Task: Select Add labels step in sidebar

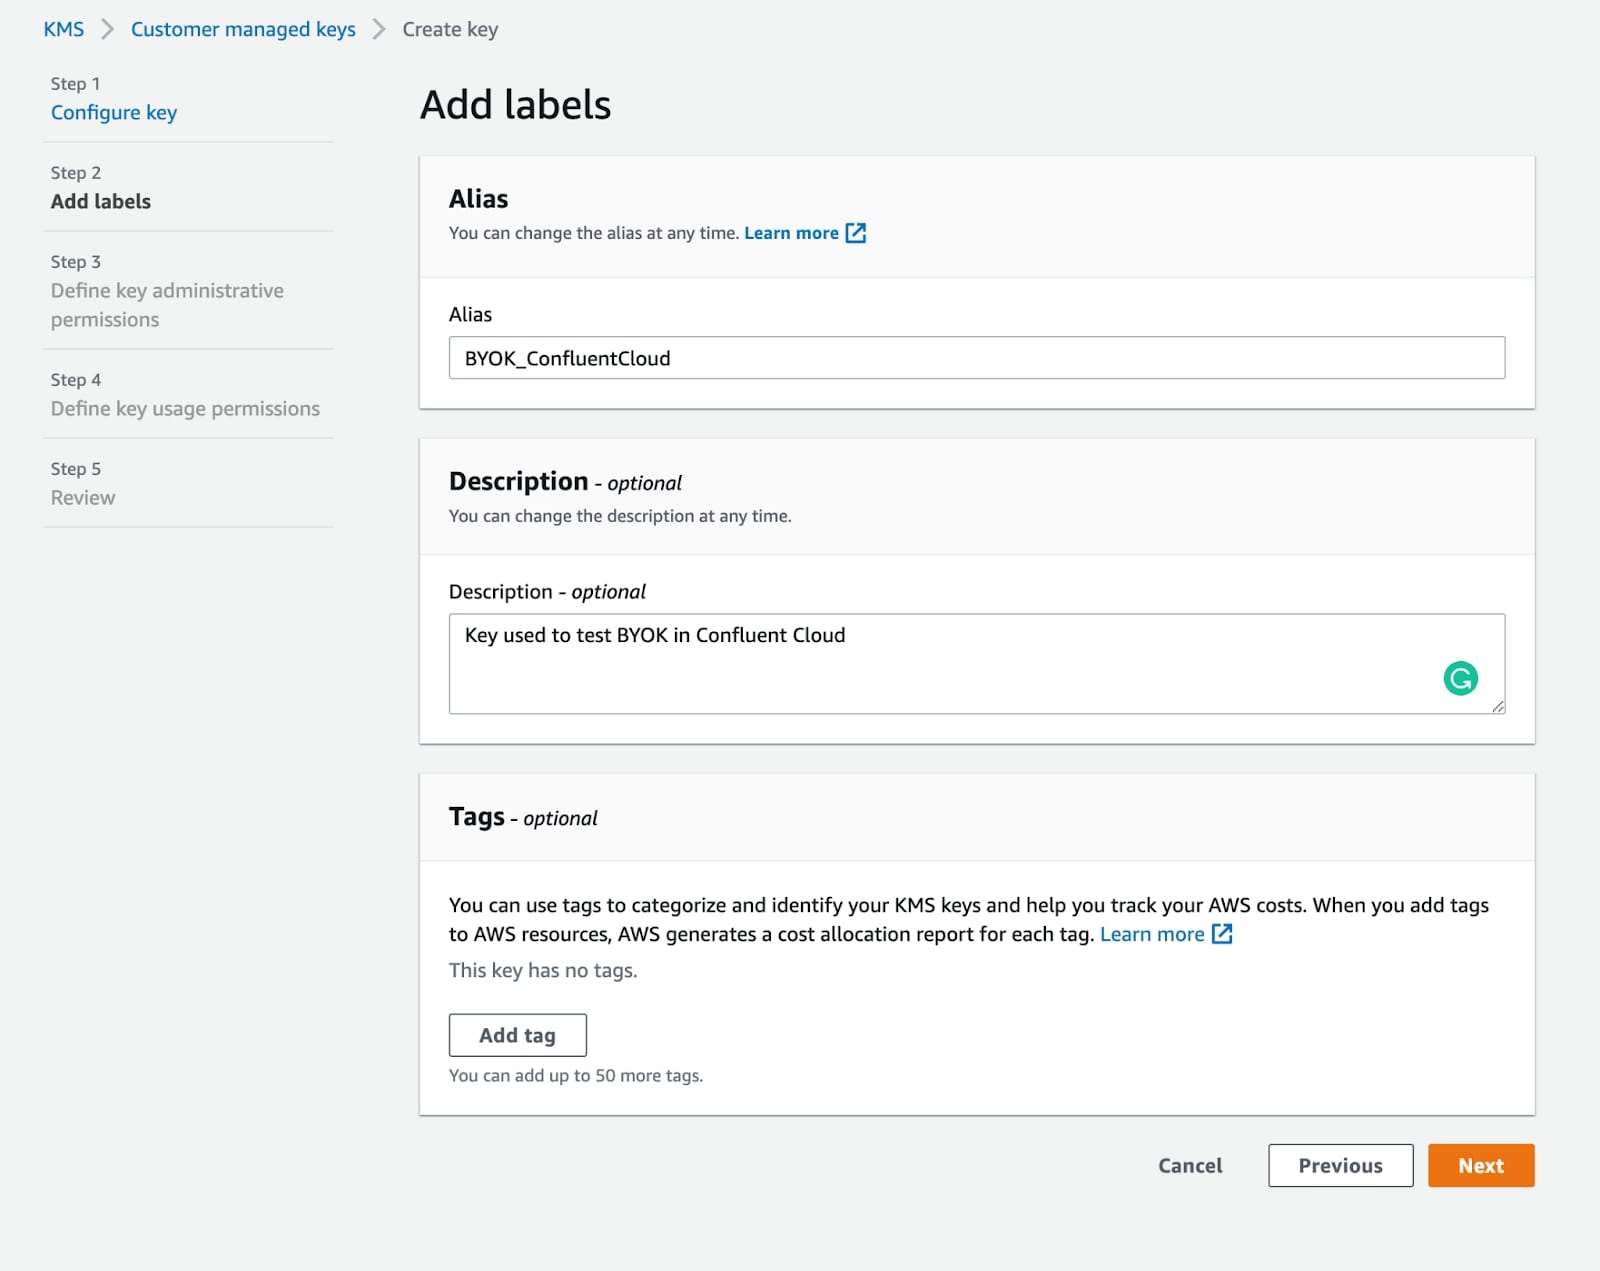Action: (x=101, y=202)
